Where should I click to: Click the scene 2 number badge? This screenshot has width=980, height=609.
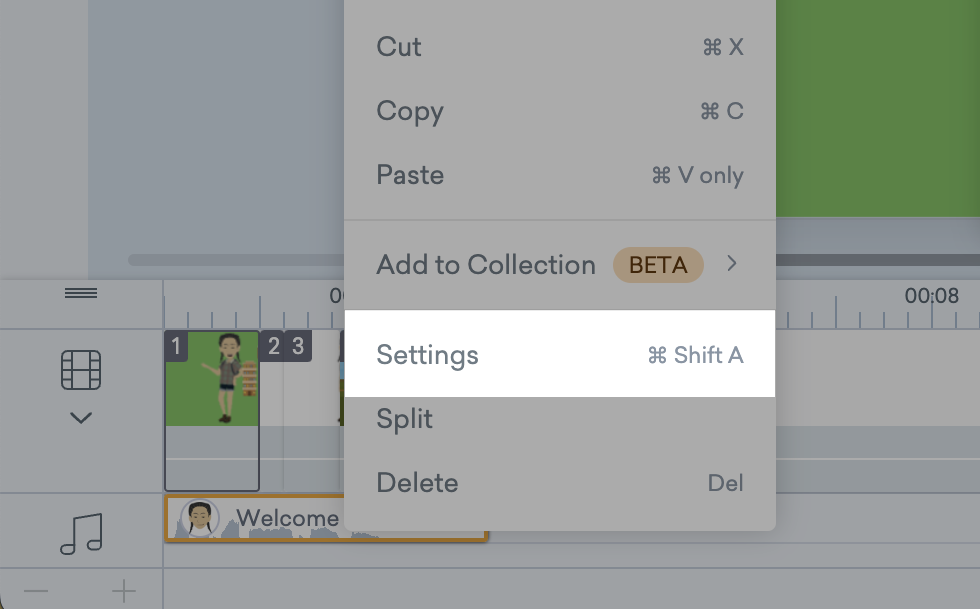273,346
